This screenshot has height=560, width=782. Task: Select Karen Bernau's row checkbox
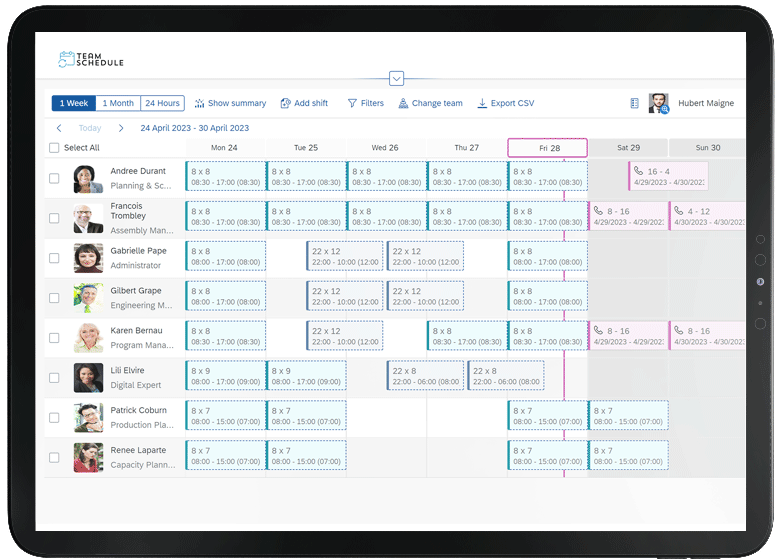54,338
